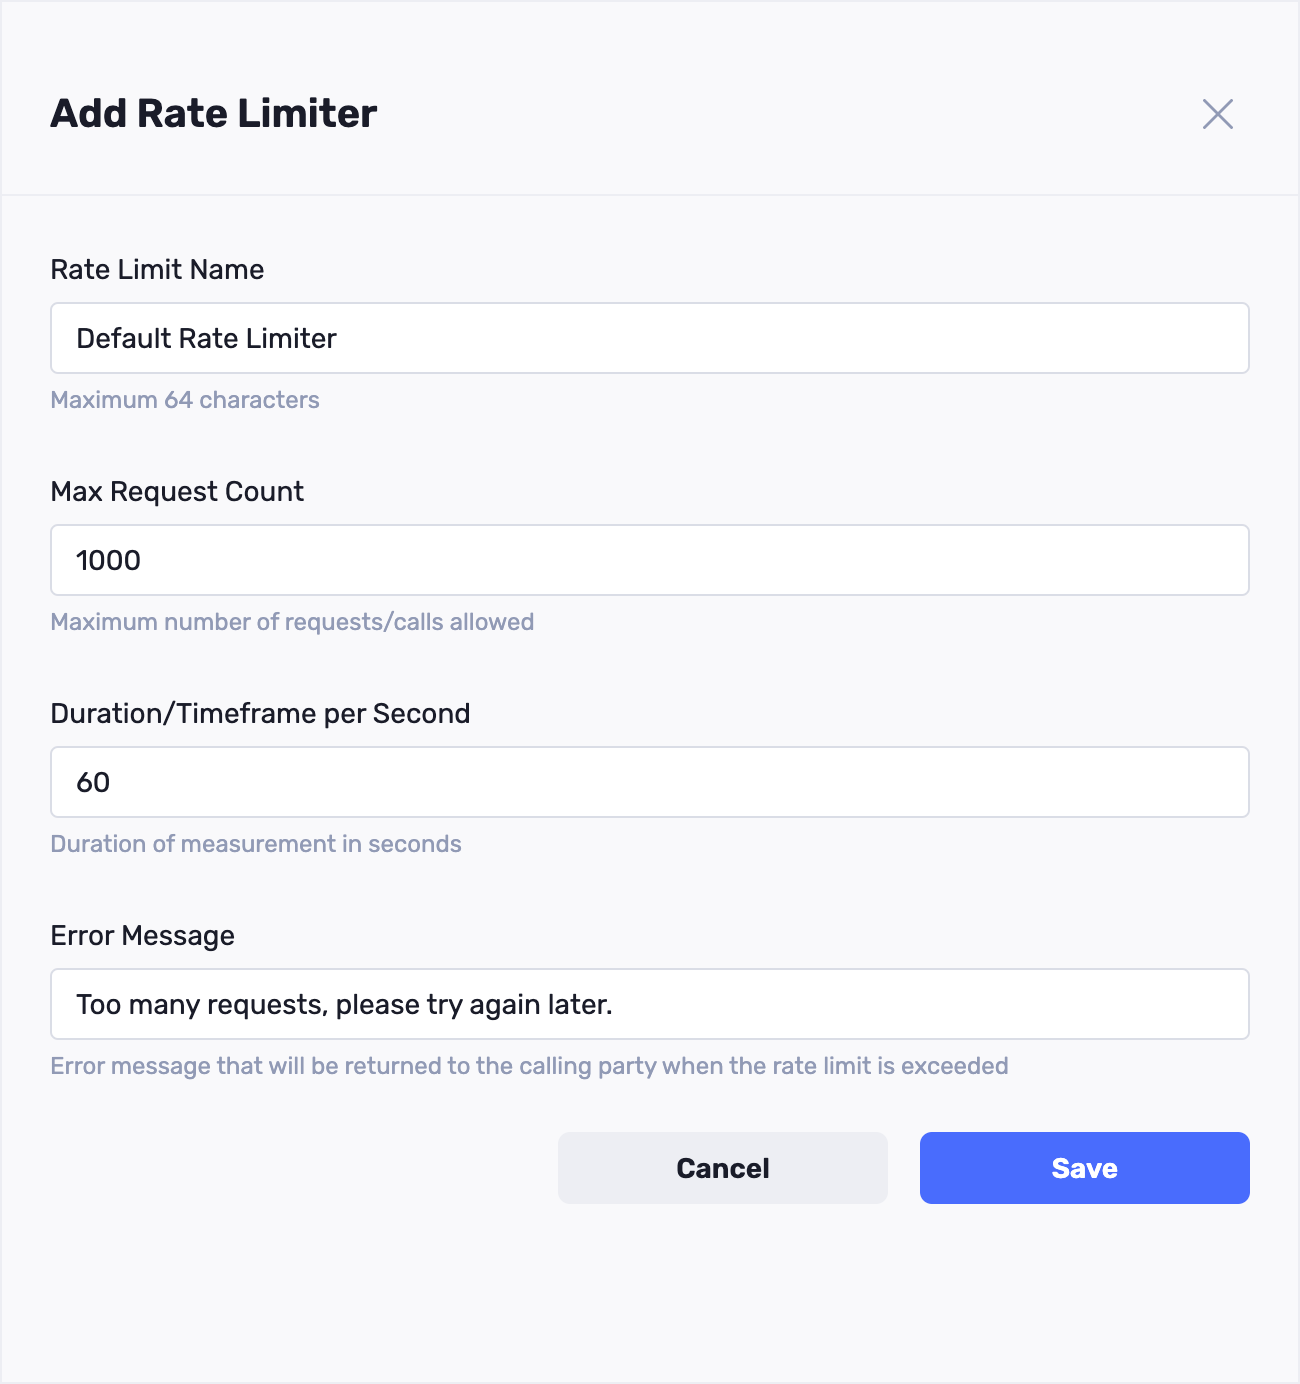Click the rate limit exceeded description text
The width and height of the screenshot is (1300, 1384).
point(529,1066)
